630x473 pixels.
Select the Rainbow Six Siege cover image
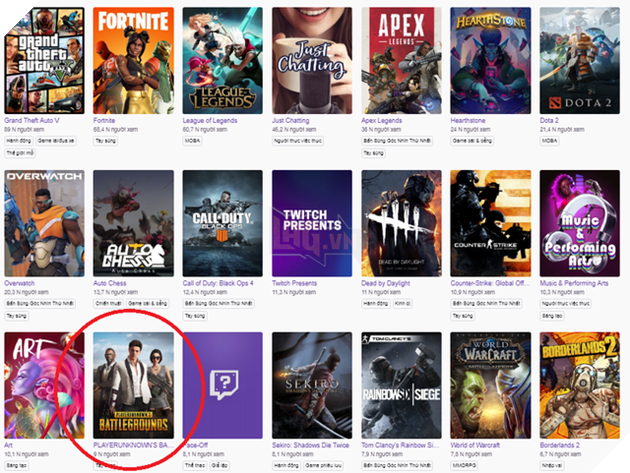click(401, 385)
